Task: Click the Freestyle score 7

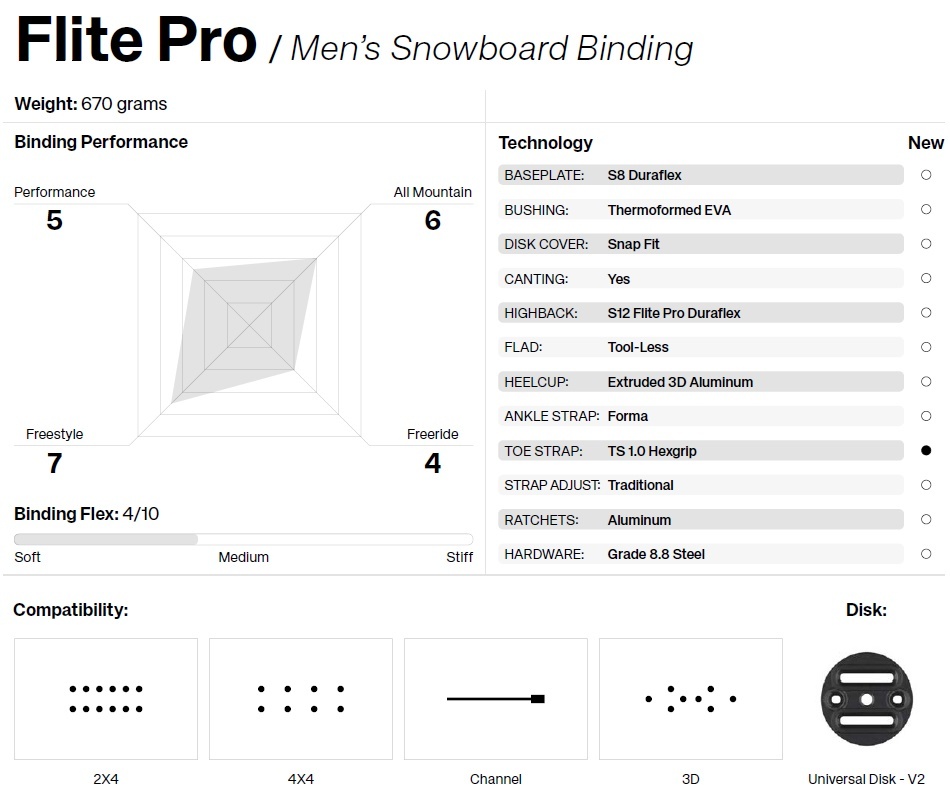Action: (x=55, y=464)
